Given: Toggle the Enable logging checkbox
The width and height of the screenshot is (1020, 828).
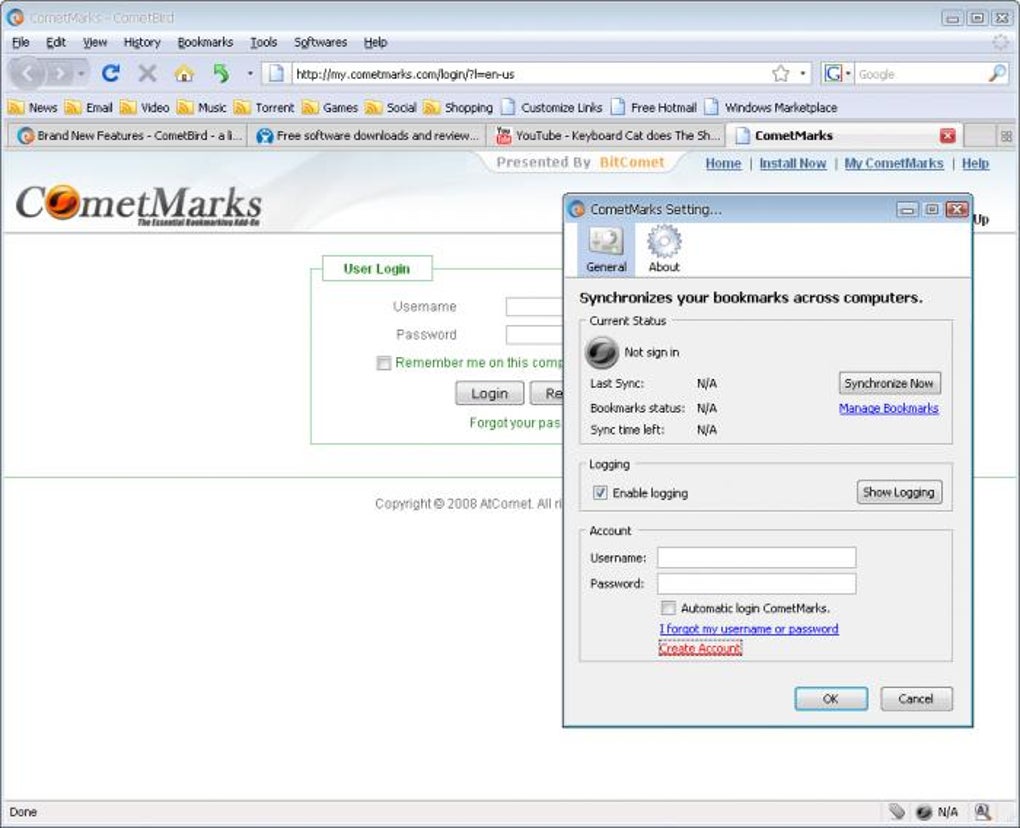Looking at the screenshot, I should pyautogui.click(x=600, y=492).
